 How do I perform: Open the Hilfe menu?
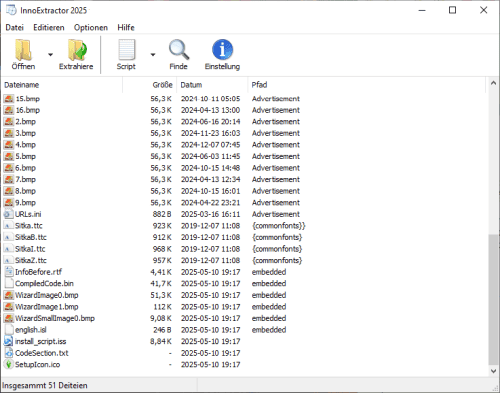click(126, 28)
